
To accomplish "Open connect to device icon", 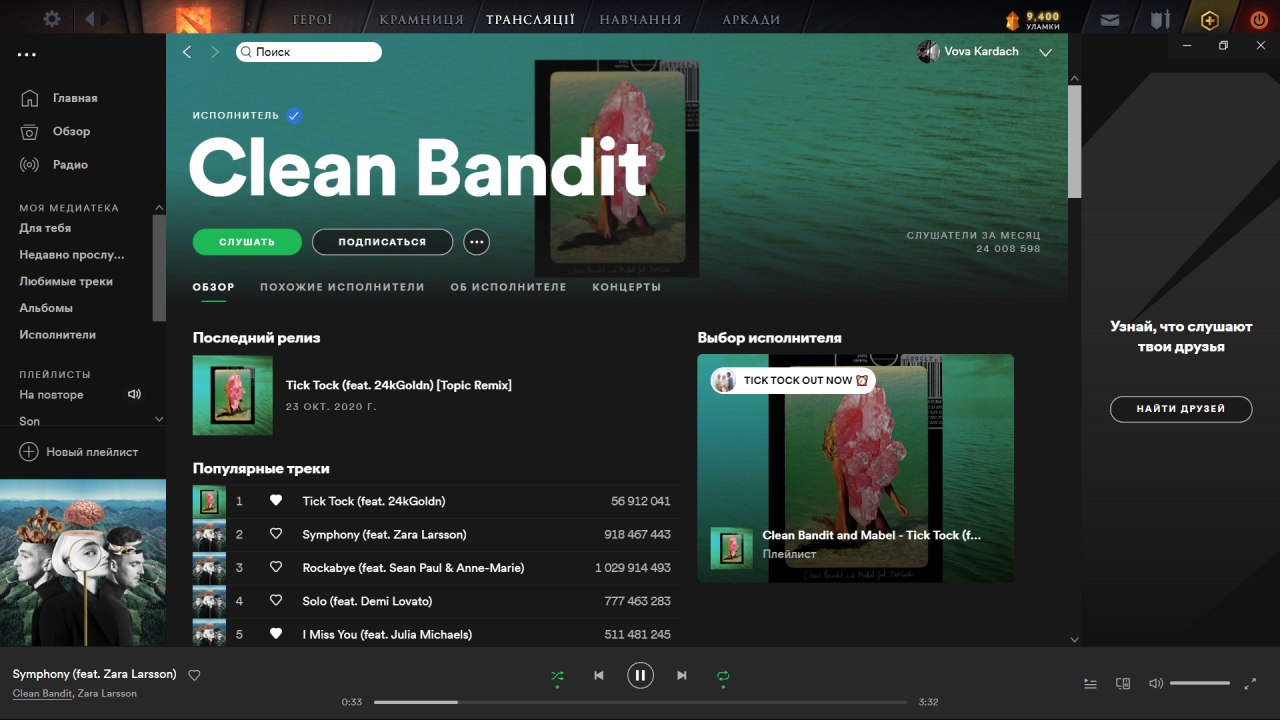I will pos(1123,684).
